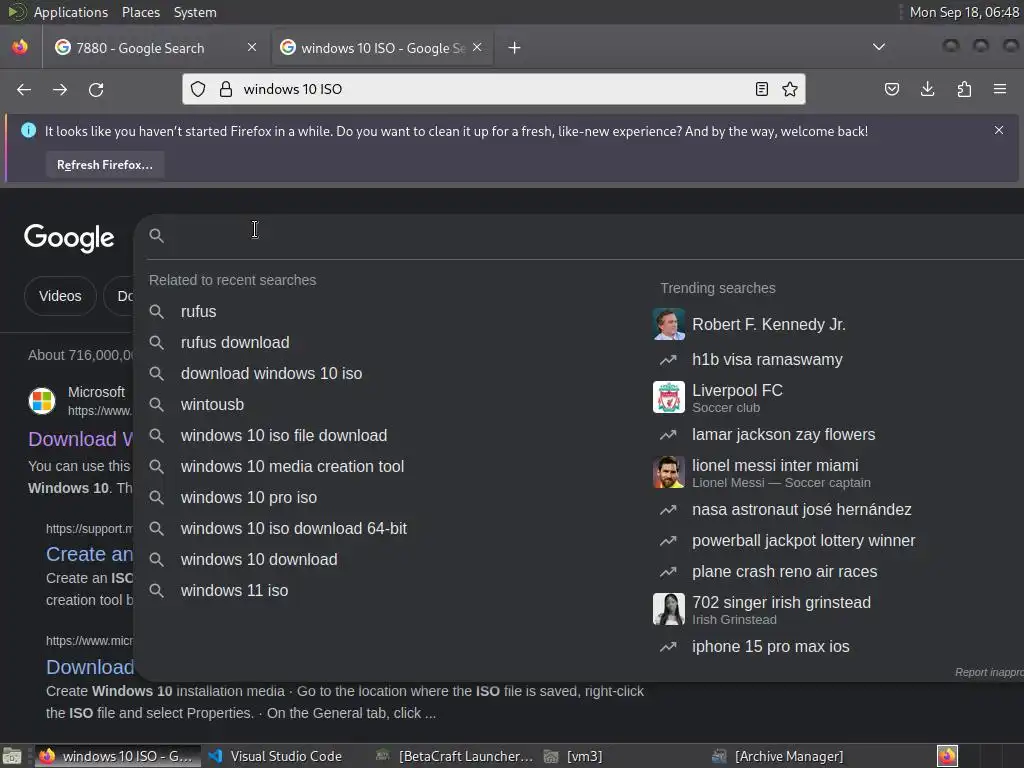This screenshot has width=1024, height=768.
Task: Select trending search nasa astronaut josé hernández
Action: coord(801,510)
